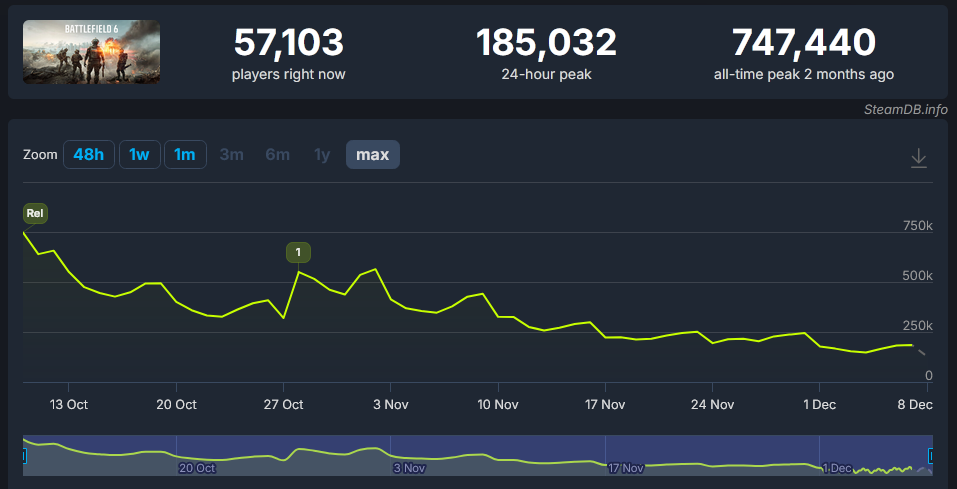957x489 pixels.
Task: Click the 750k y-axis label
Action: 918,226
